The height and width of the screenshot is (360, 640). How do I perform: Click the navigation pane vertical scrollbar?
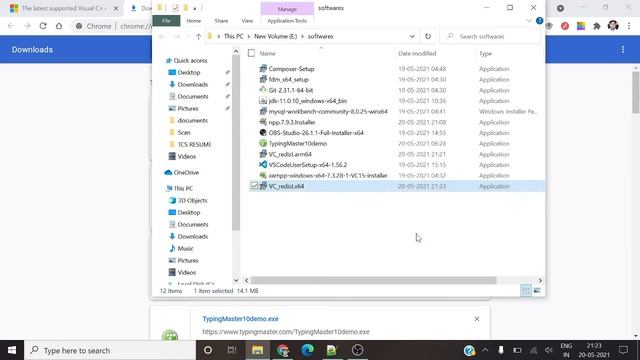coord(236,143)
